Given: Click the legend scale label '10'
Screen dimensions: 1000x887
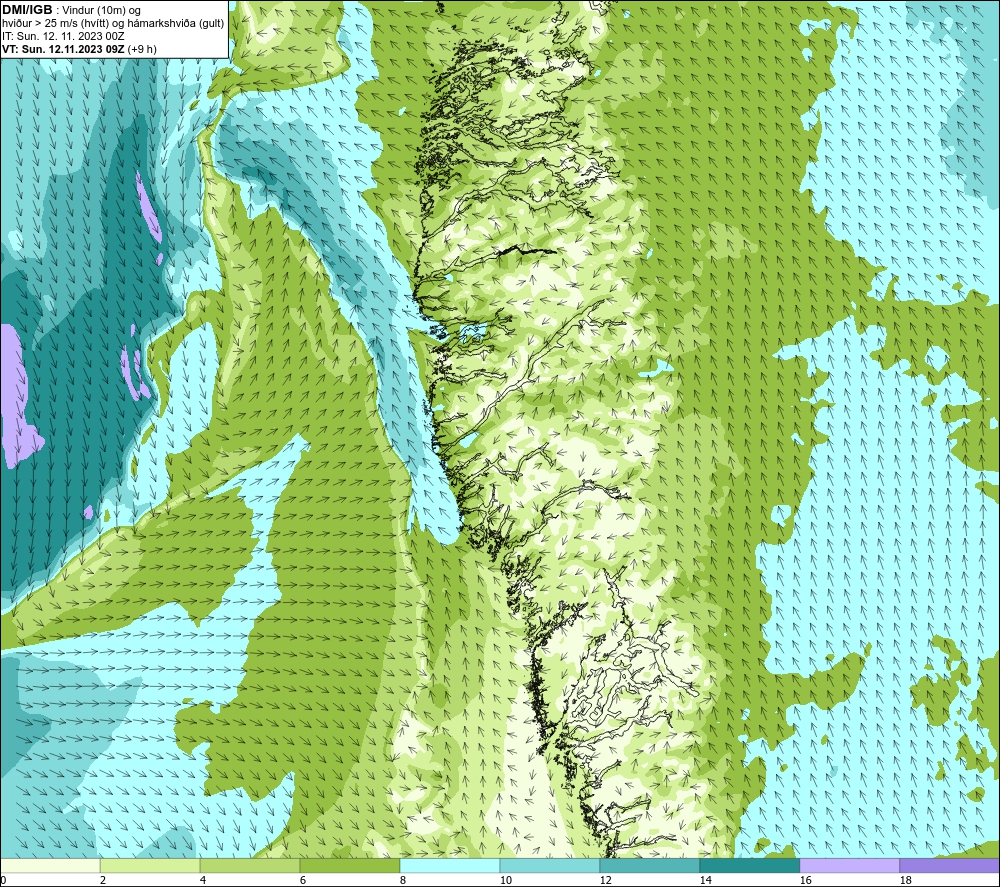Looking at the screenshot, I should (506, 880).
